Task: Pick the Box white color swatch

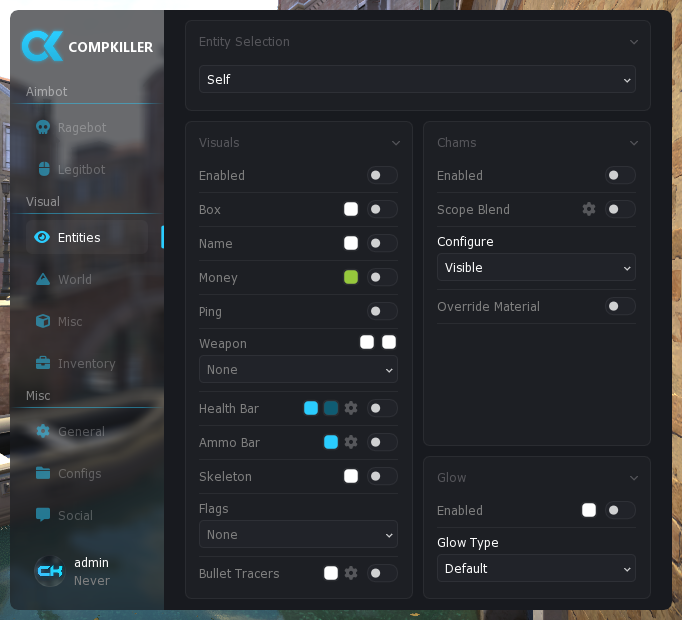Action: point(351,209)
